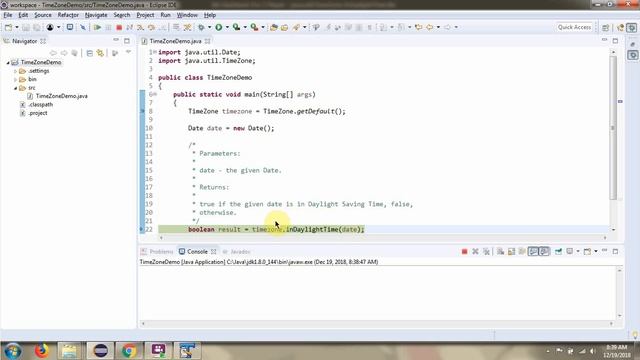Click the Java perspective icon
The image size is (640, 360).
click(620, 27)
